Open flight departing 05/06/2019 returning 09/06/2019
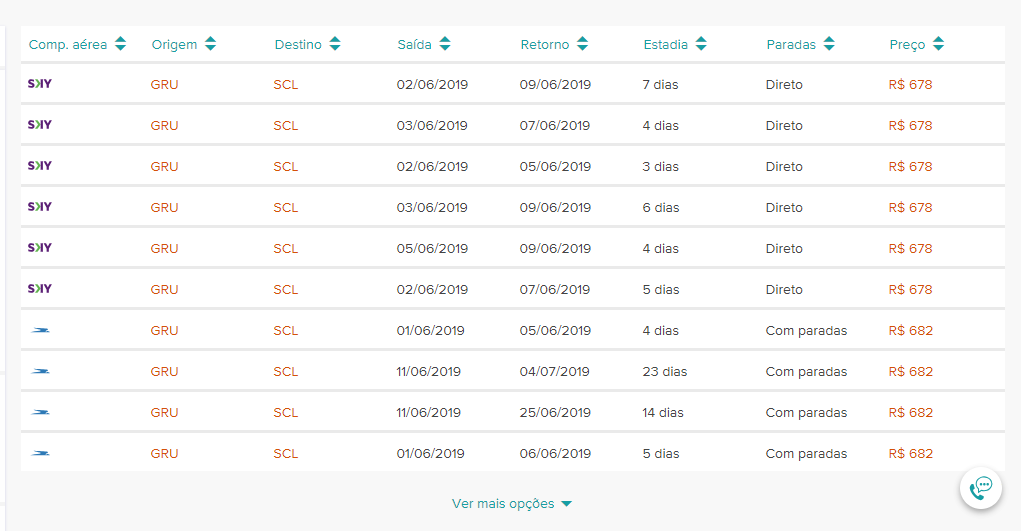 512,248
